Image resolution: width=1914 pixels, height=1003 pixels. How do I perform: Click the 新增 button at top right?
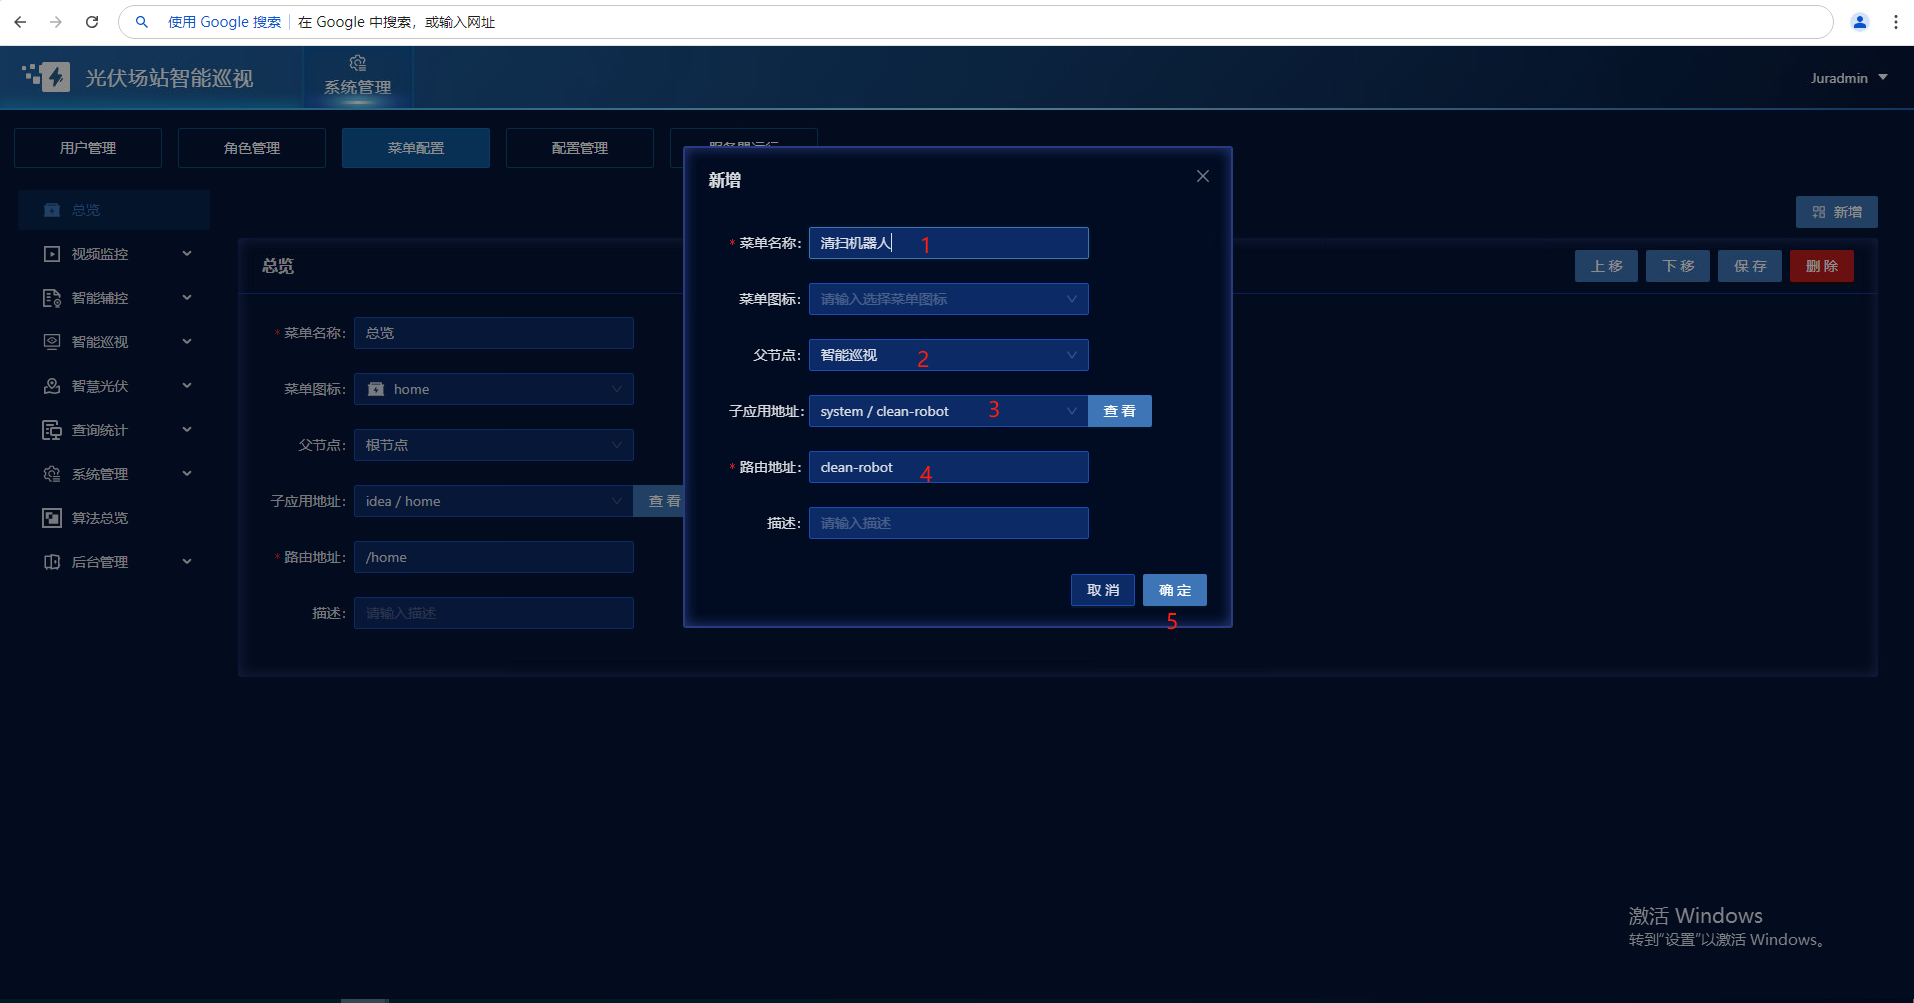(x=1837, y=212)
